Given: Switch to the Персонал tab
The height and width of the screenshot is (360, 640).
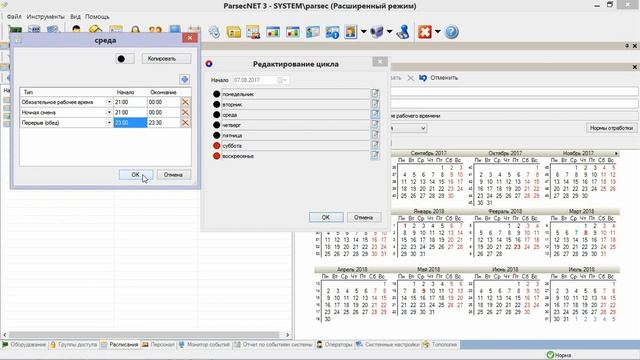Looking at the screenshot, I should [x=158, y=344].
